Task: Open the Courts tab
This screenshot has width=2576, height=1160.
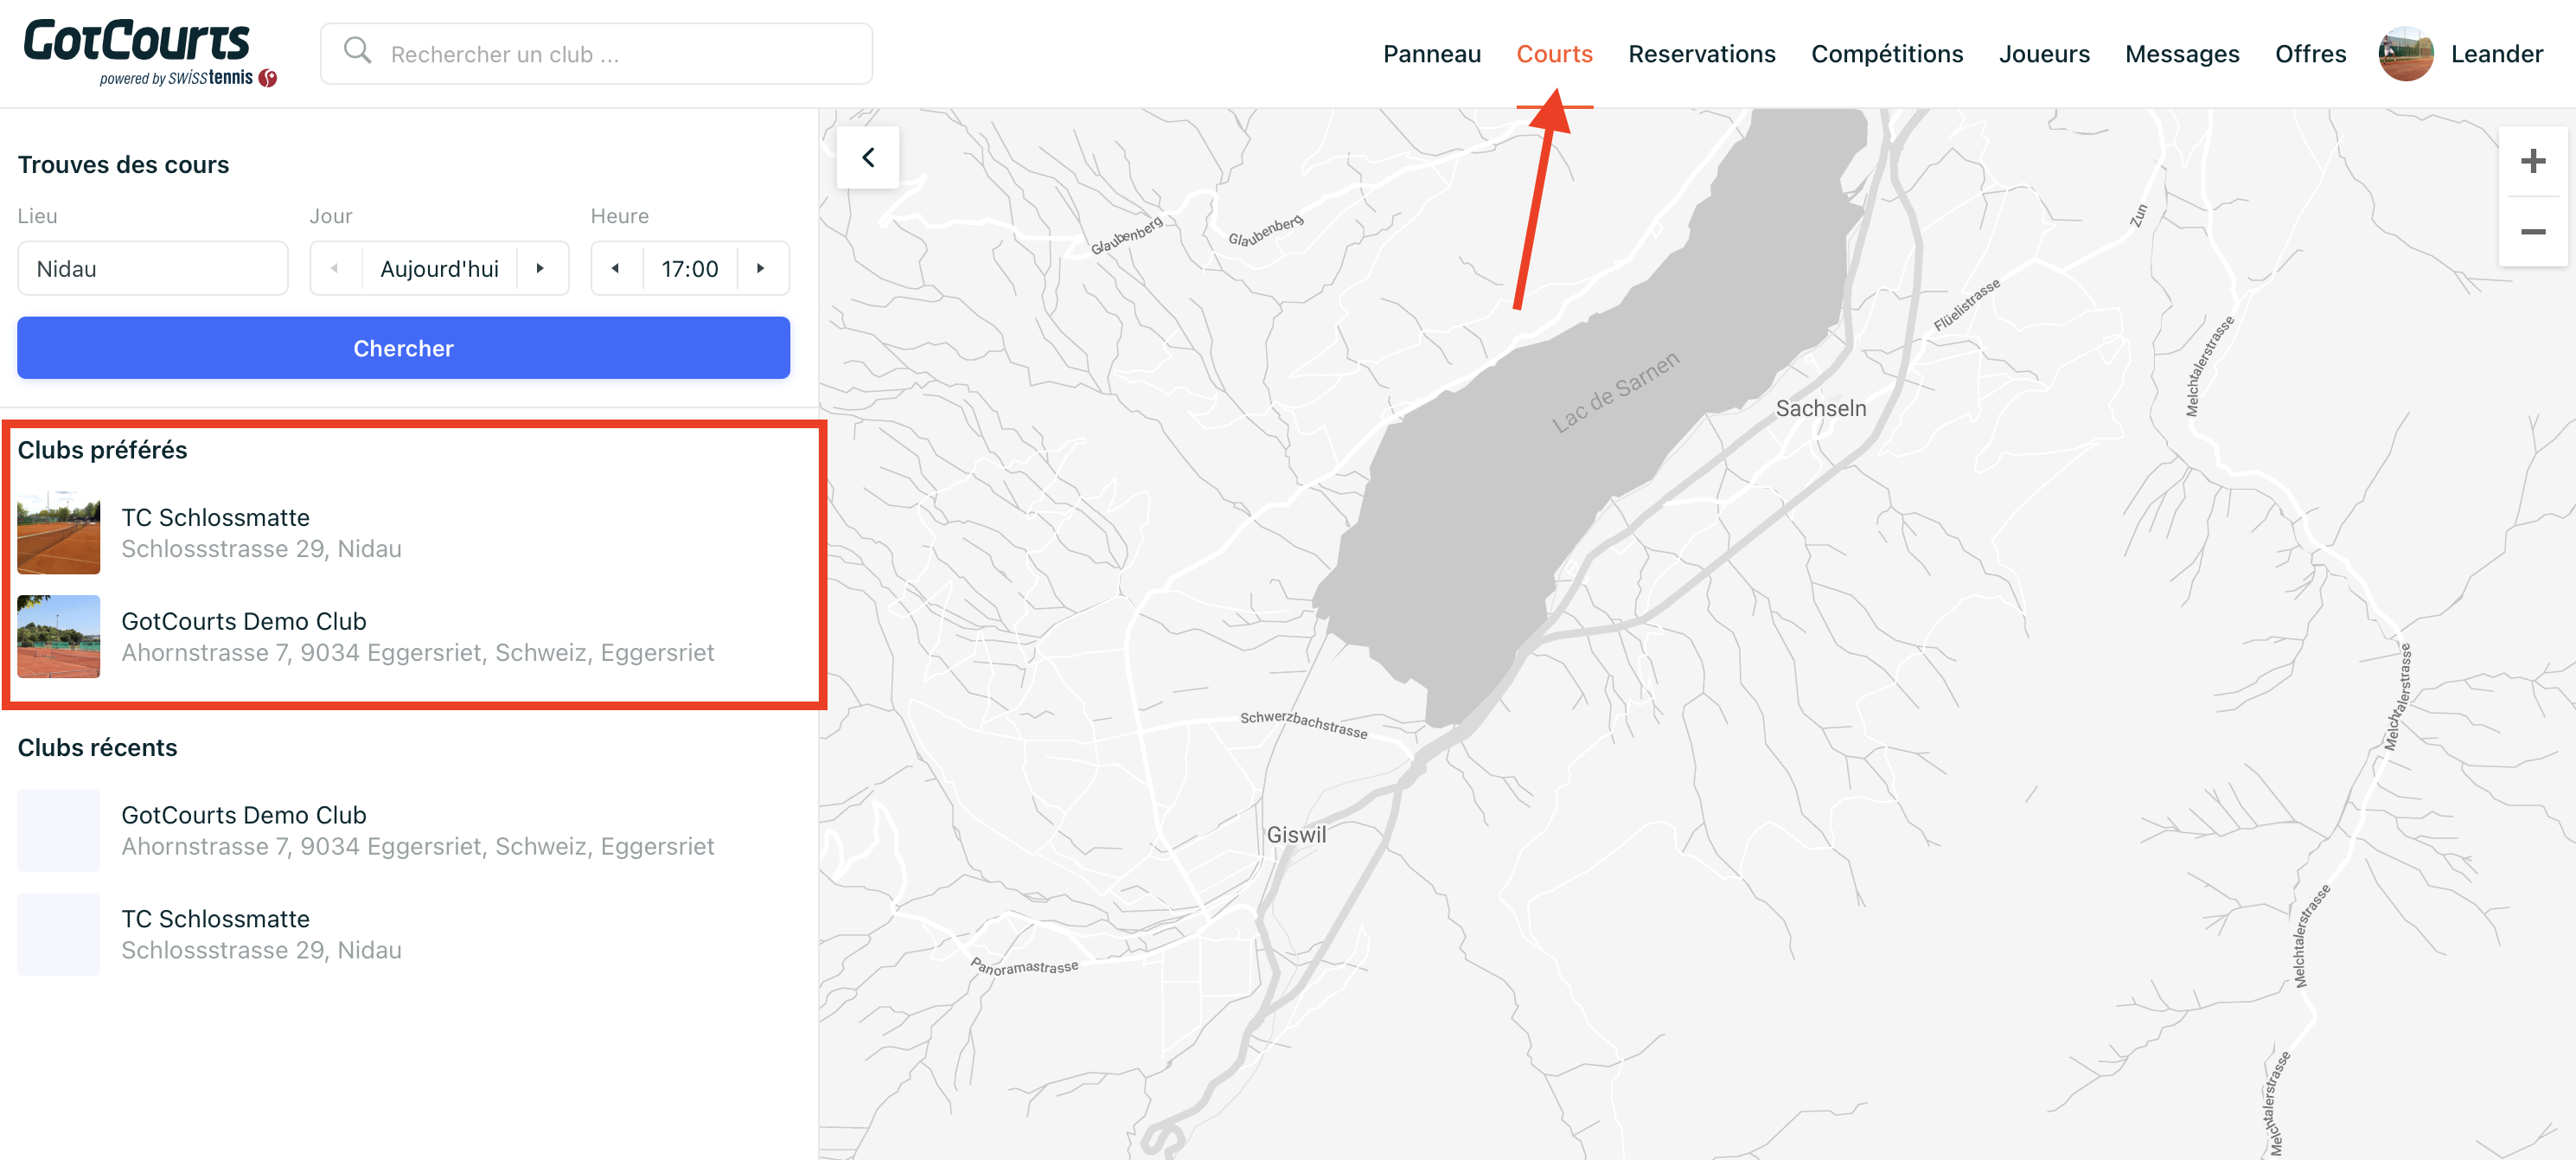Action: [1554, 54]
